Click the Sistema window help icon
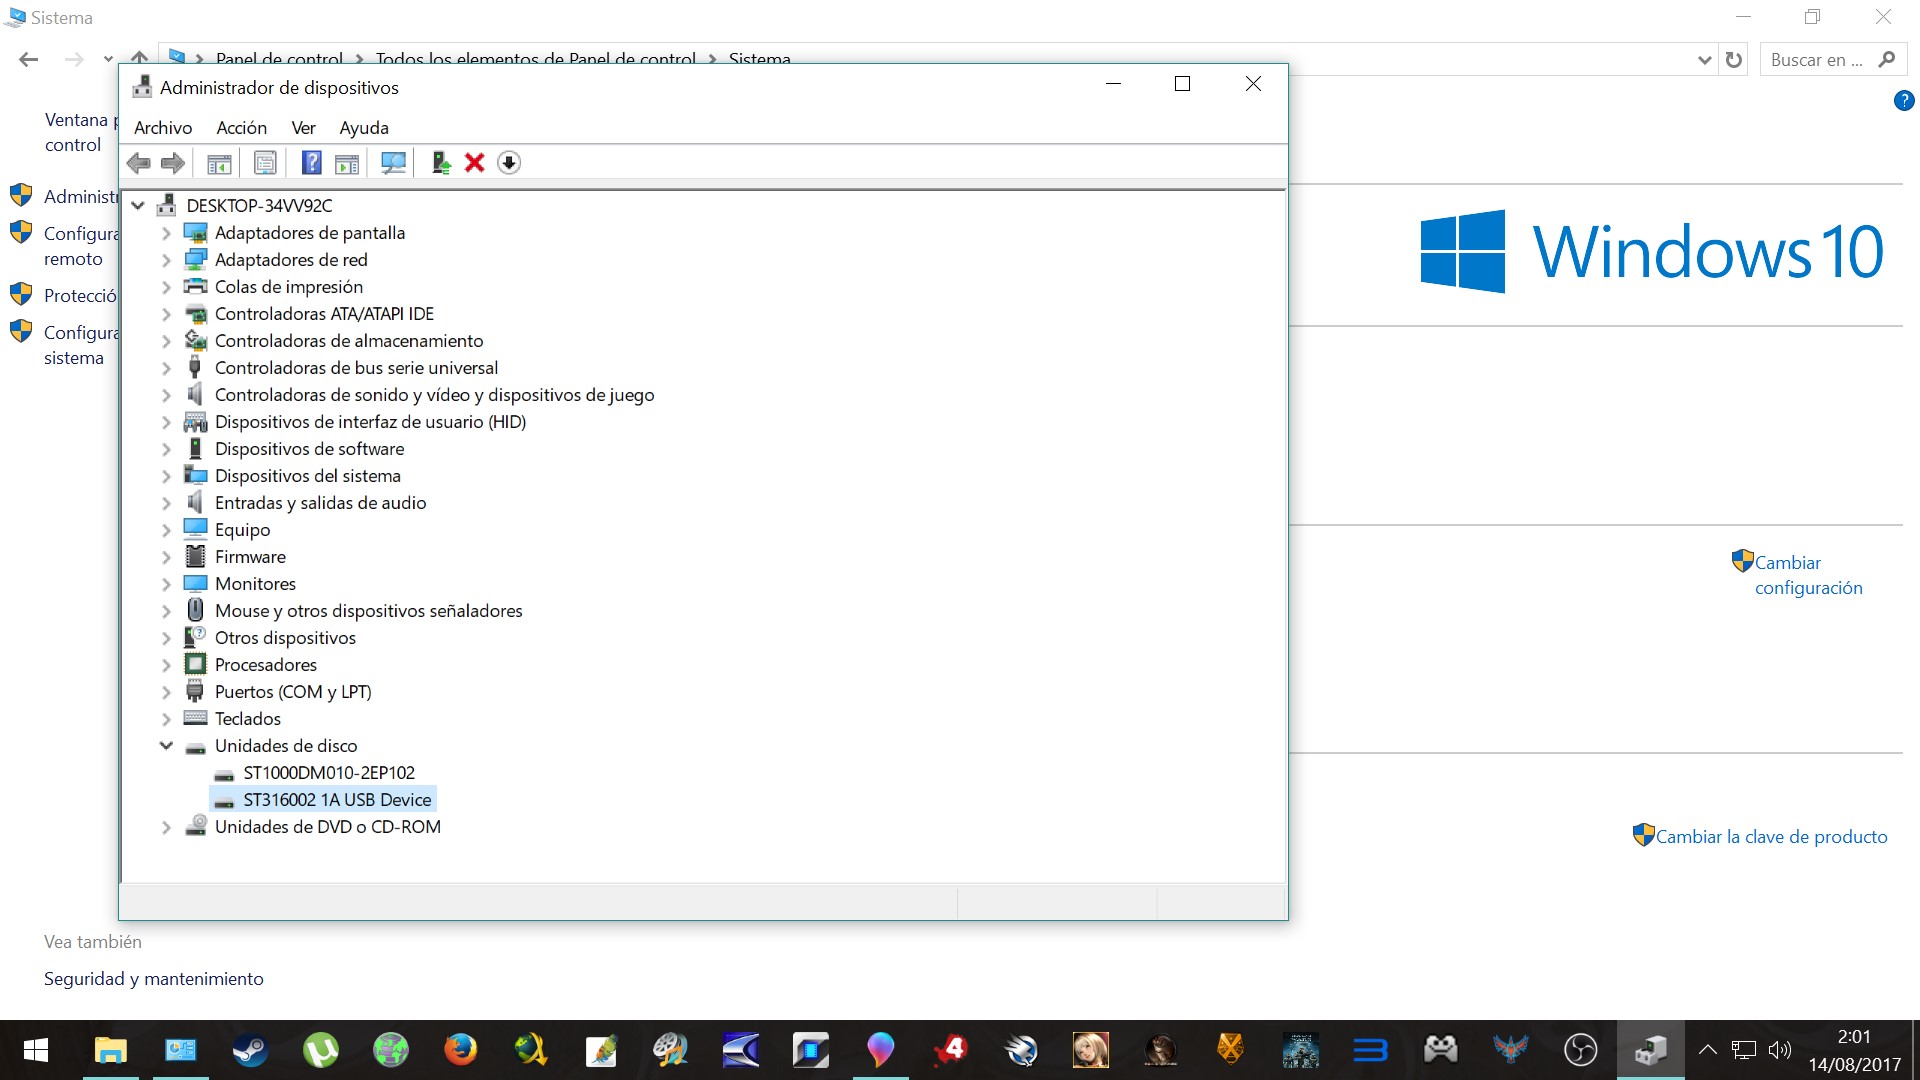 (1904, 101)
